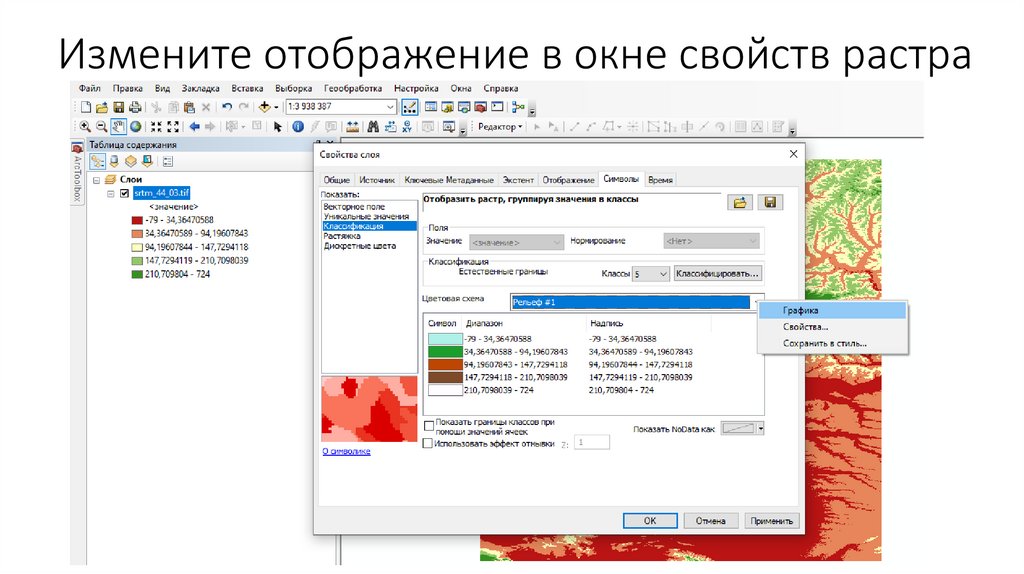The height and width of the screenshot is (574, 1024).
Task: Click the Undo arrow icon
Action: pos(227,107)
